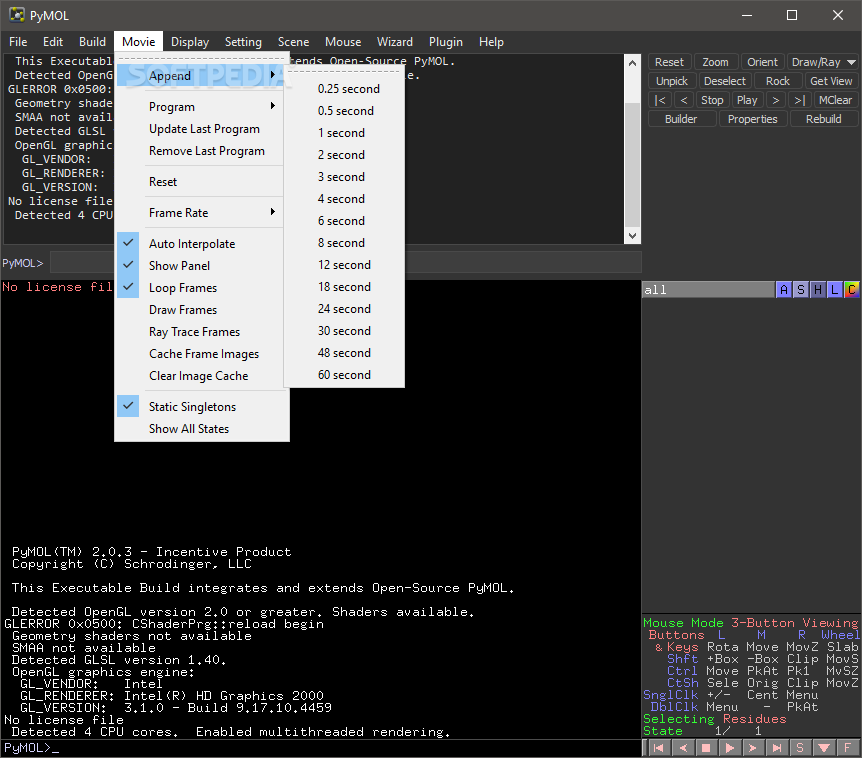Open Show menu S for all object

pos(801,290)
